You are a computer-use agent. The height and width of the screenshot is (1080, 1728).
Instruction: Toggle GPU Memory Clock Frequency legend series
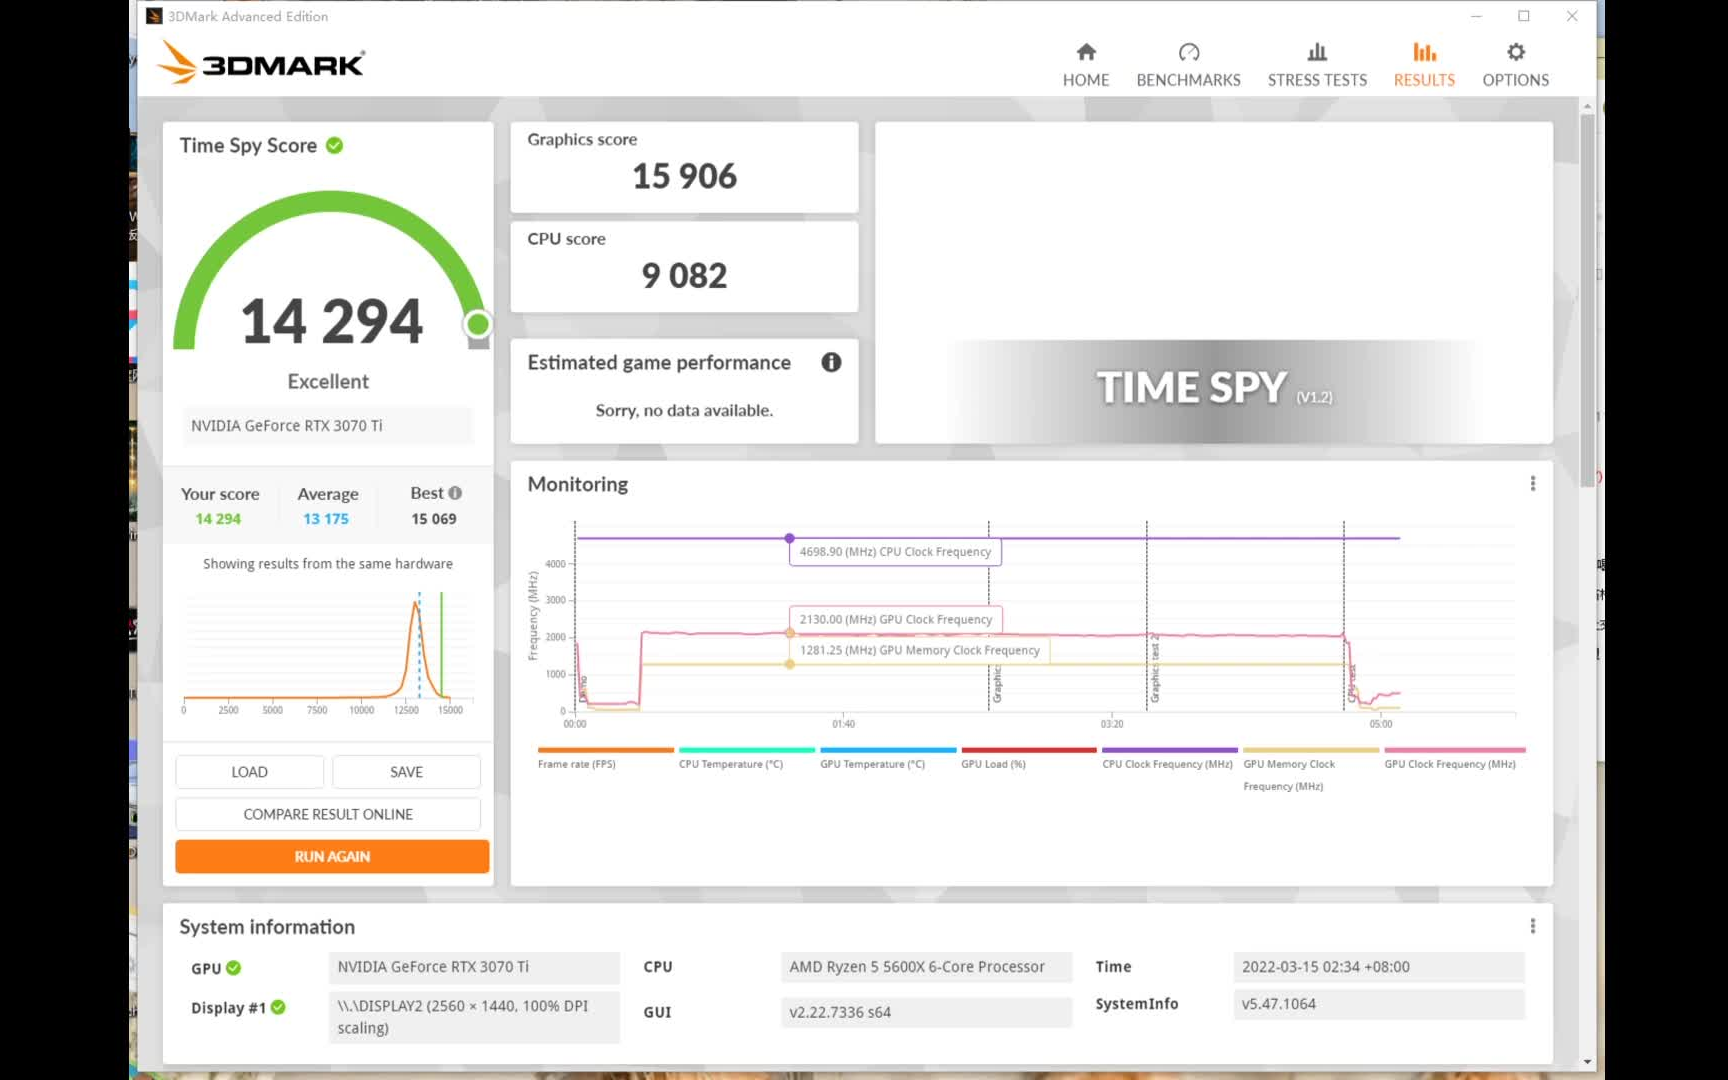(1310, 769)
